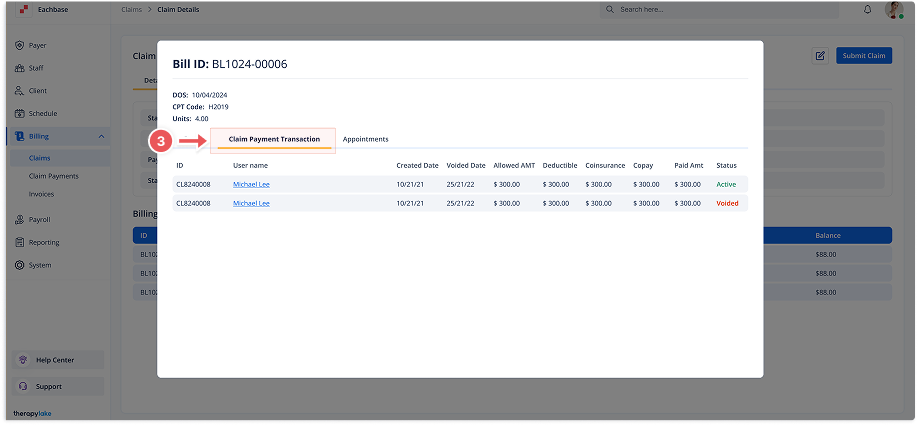Focus the Search here field
918x426 pixels.
click(719, 9)
